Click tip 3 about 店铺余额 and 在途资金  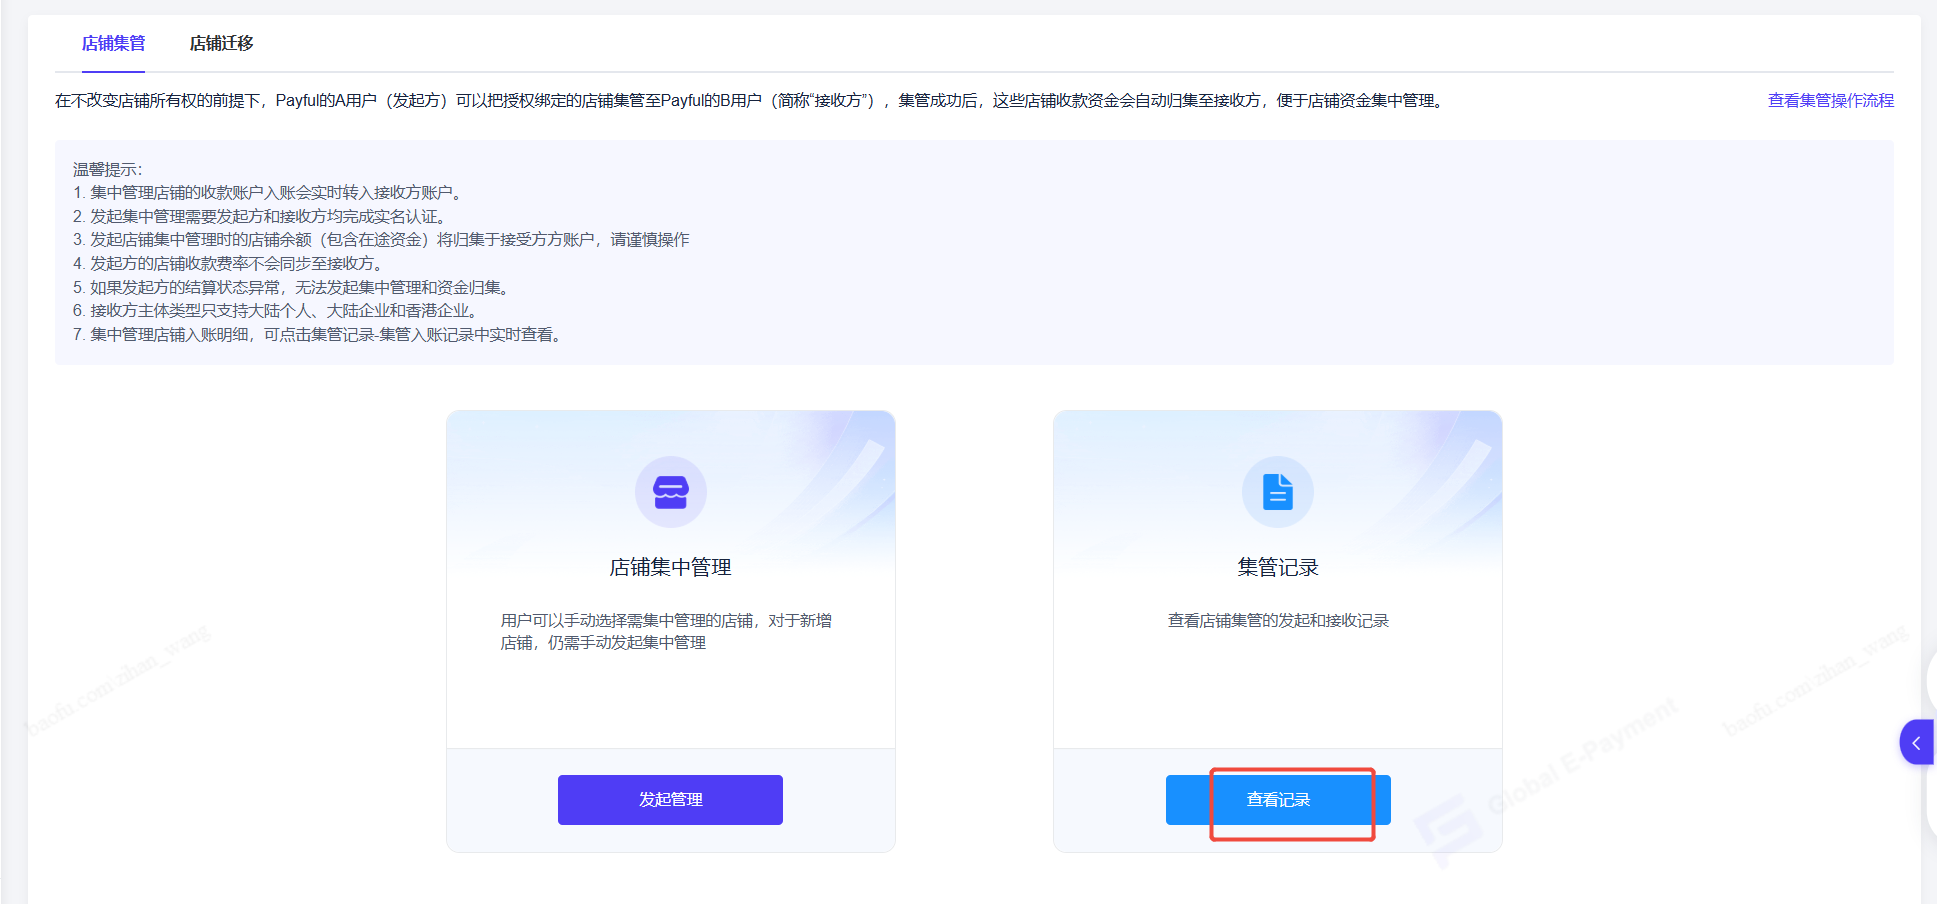(381, 240)
